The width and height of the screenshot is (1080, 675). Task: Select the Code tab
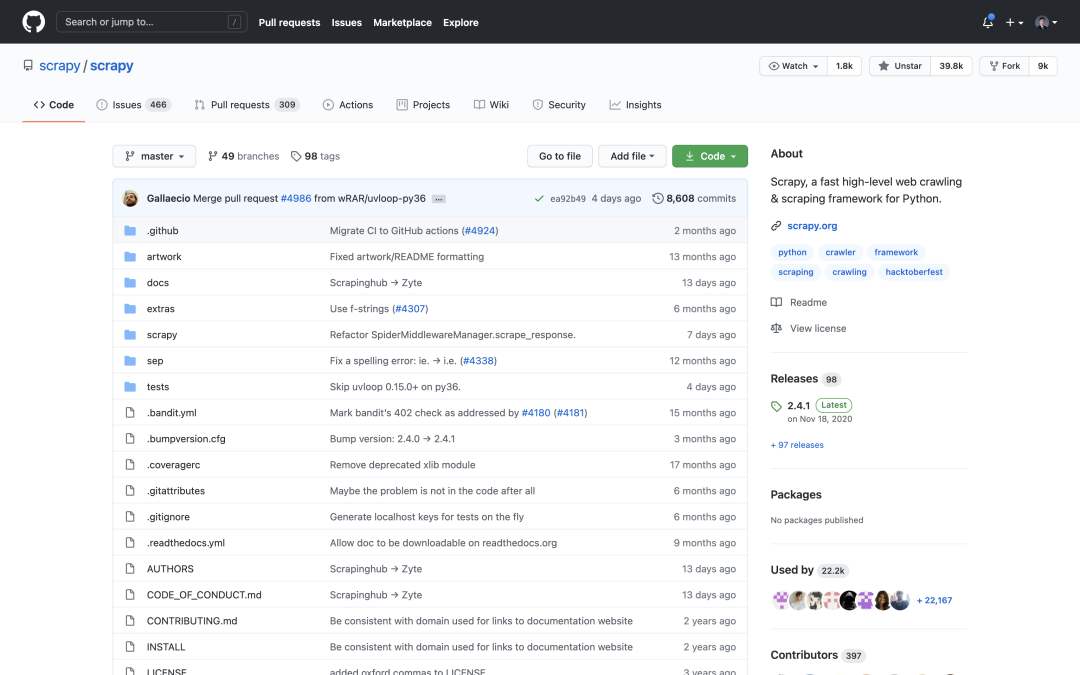click(x=54, y=105)
